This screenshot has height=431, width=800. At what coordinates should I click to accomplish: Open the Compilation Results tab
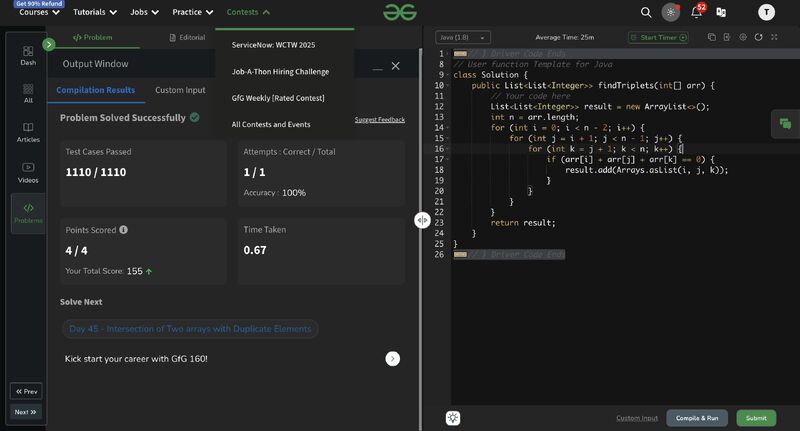pyautogui.click(x=95, y=90)
